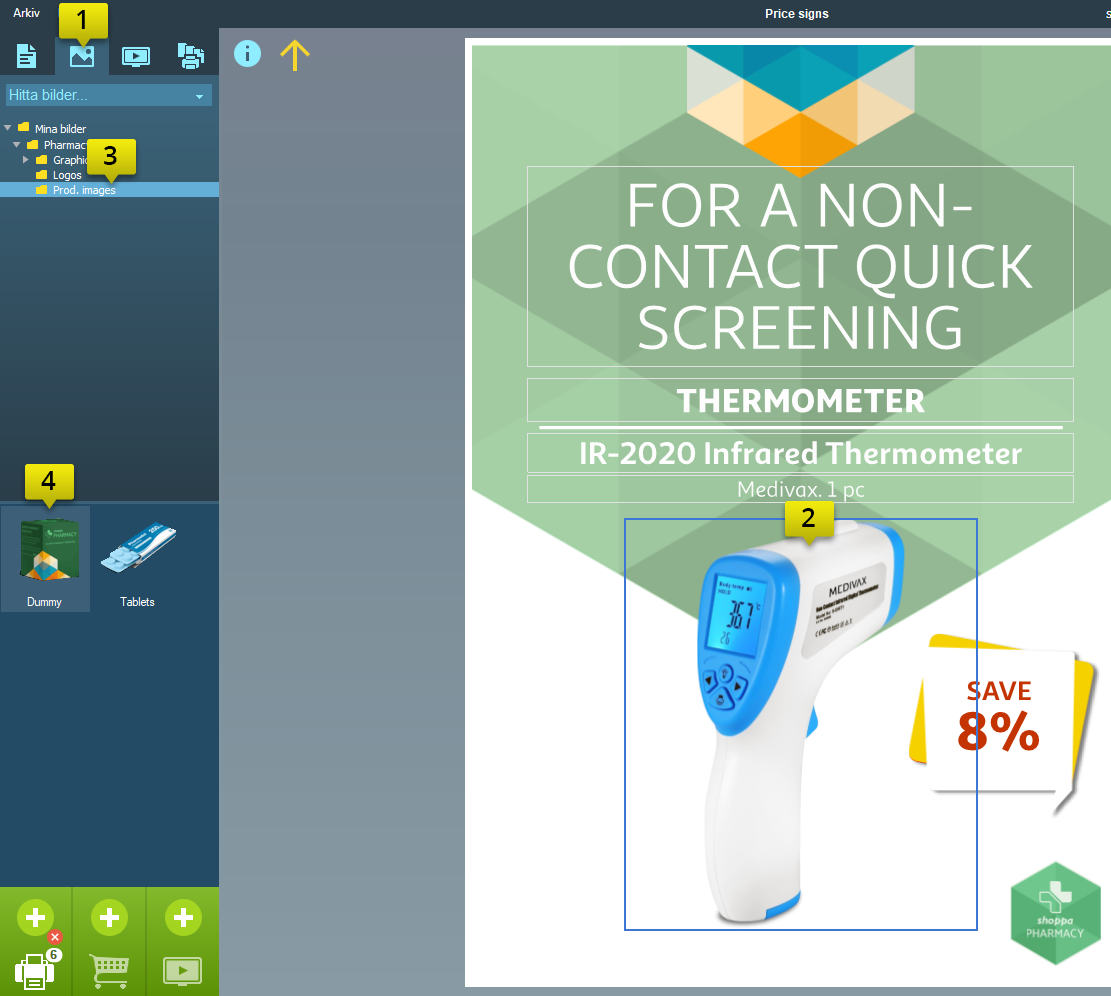The image size is (1111, 996).
Task: Select the Prod. images folder
Action: (84, 190)
